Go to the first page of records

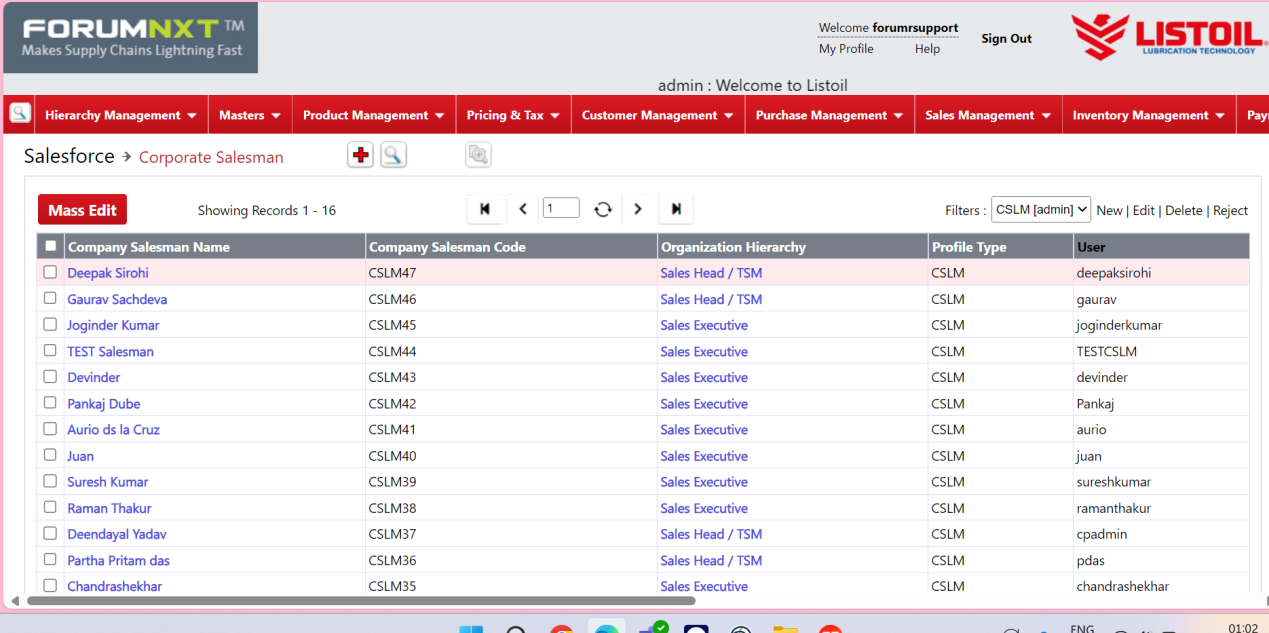pyautogui.click(x=485, y=209)
